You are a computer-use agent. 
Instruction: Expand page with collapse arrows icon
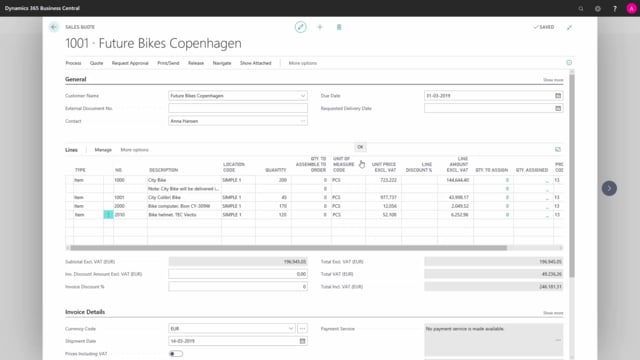(569, 27)
